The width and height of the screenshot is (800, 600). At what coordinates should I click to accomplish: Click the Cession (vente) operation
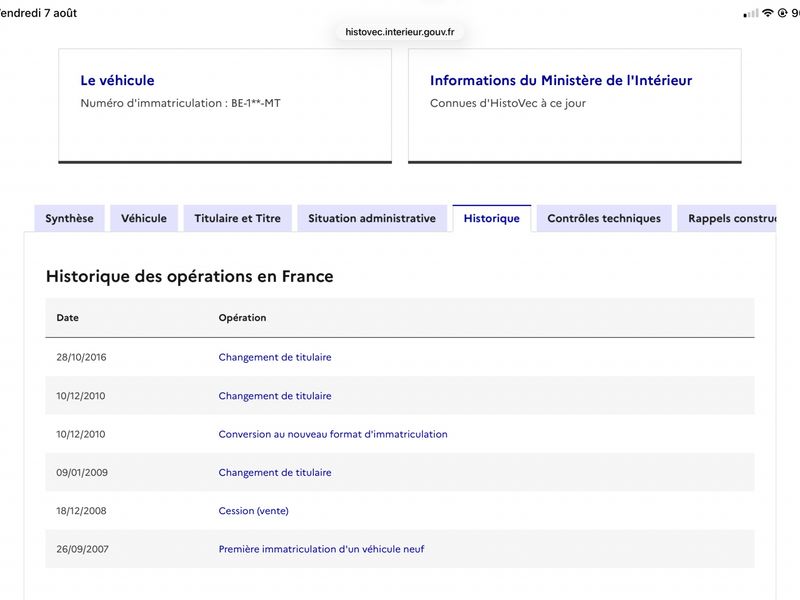click(254, 511)
